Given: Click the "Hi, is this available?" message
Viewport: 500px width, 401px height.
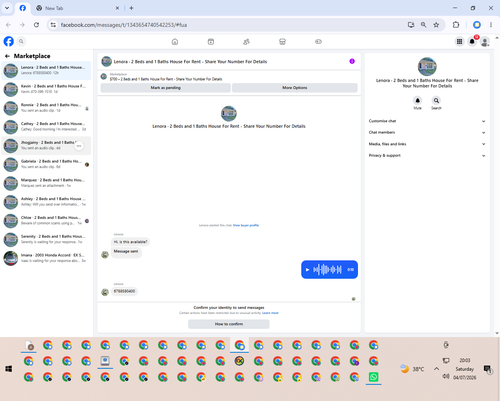Looking at the screenshot, I should [130, 242].
